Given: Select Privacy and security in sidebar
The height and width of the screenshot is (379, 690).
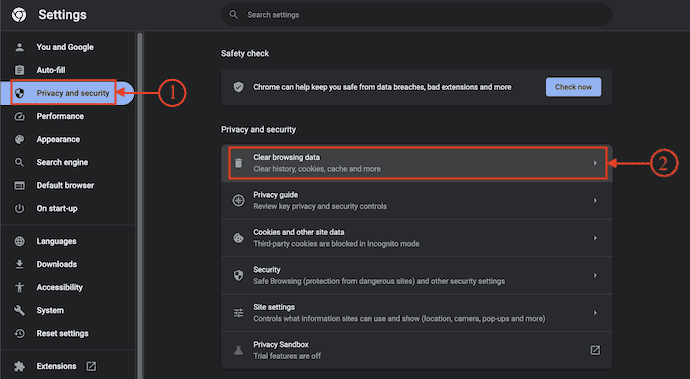Looking at the screenshot, I should coord(67,93).
